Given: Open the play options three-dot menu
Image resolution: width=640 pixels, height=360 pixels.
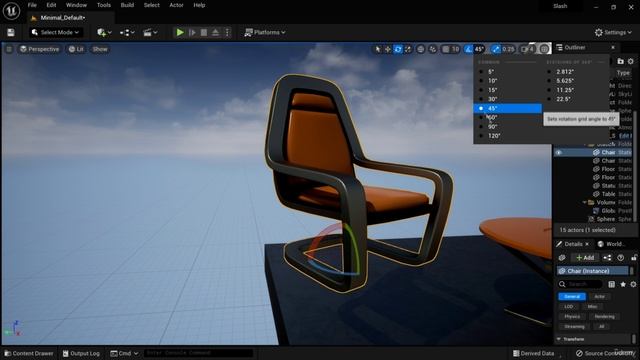Looking at the screenshot, I should tap(227, 32).
